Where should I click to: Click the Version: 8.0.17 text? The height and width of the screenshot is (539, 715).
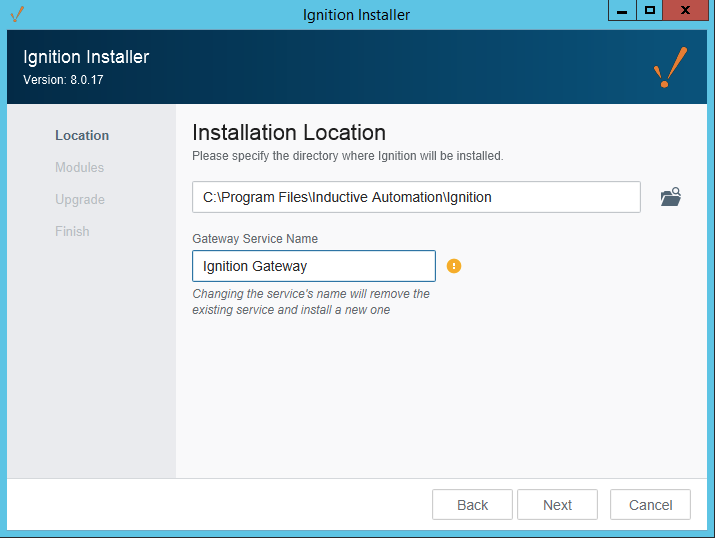[x=63, y=80]
